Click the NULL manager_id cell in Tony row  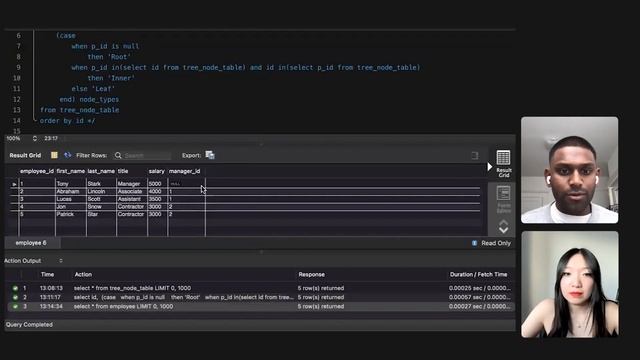pos(187,184)
